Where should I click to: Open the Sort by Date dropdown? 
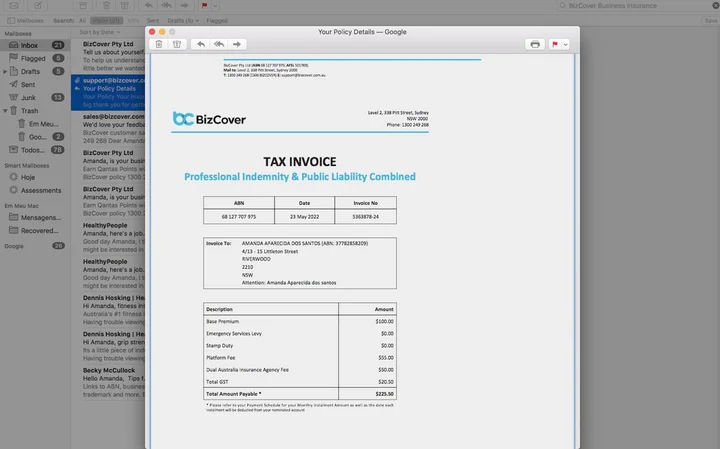97,32
